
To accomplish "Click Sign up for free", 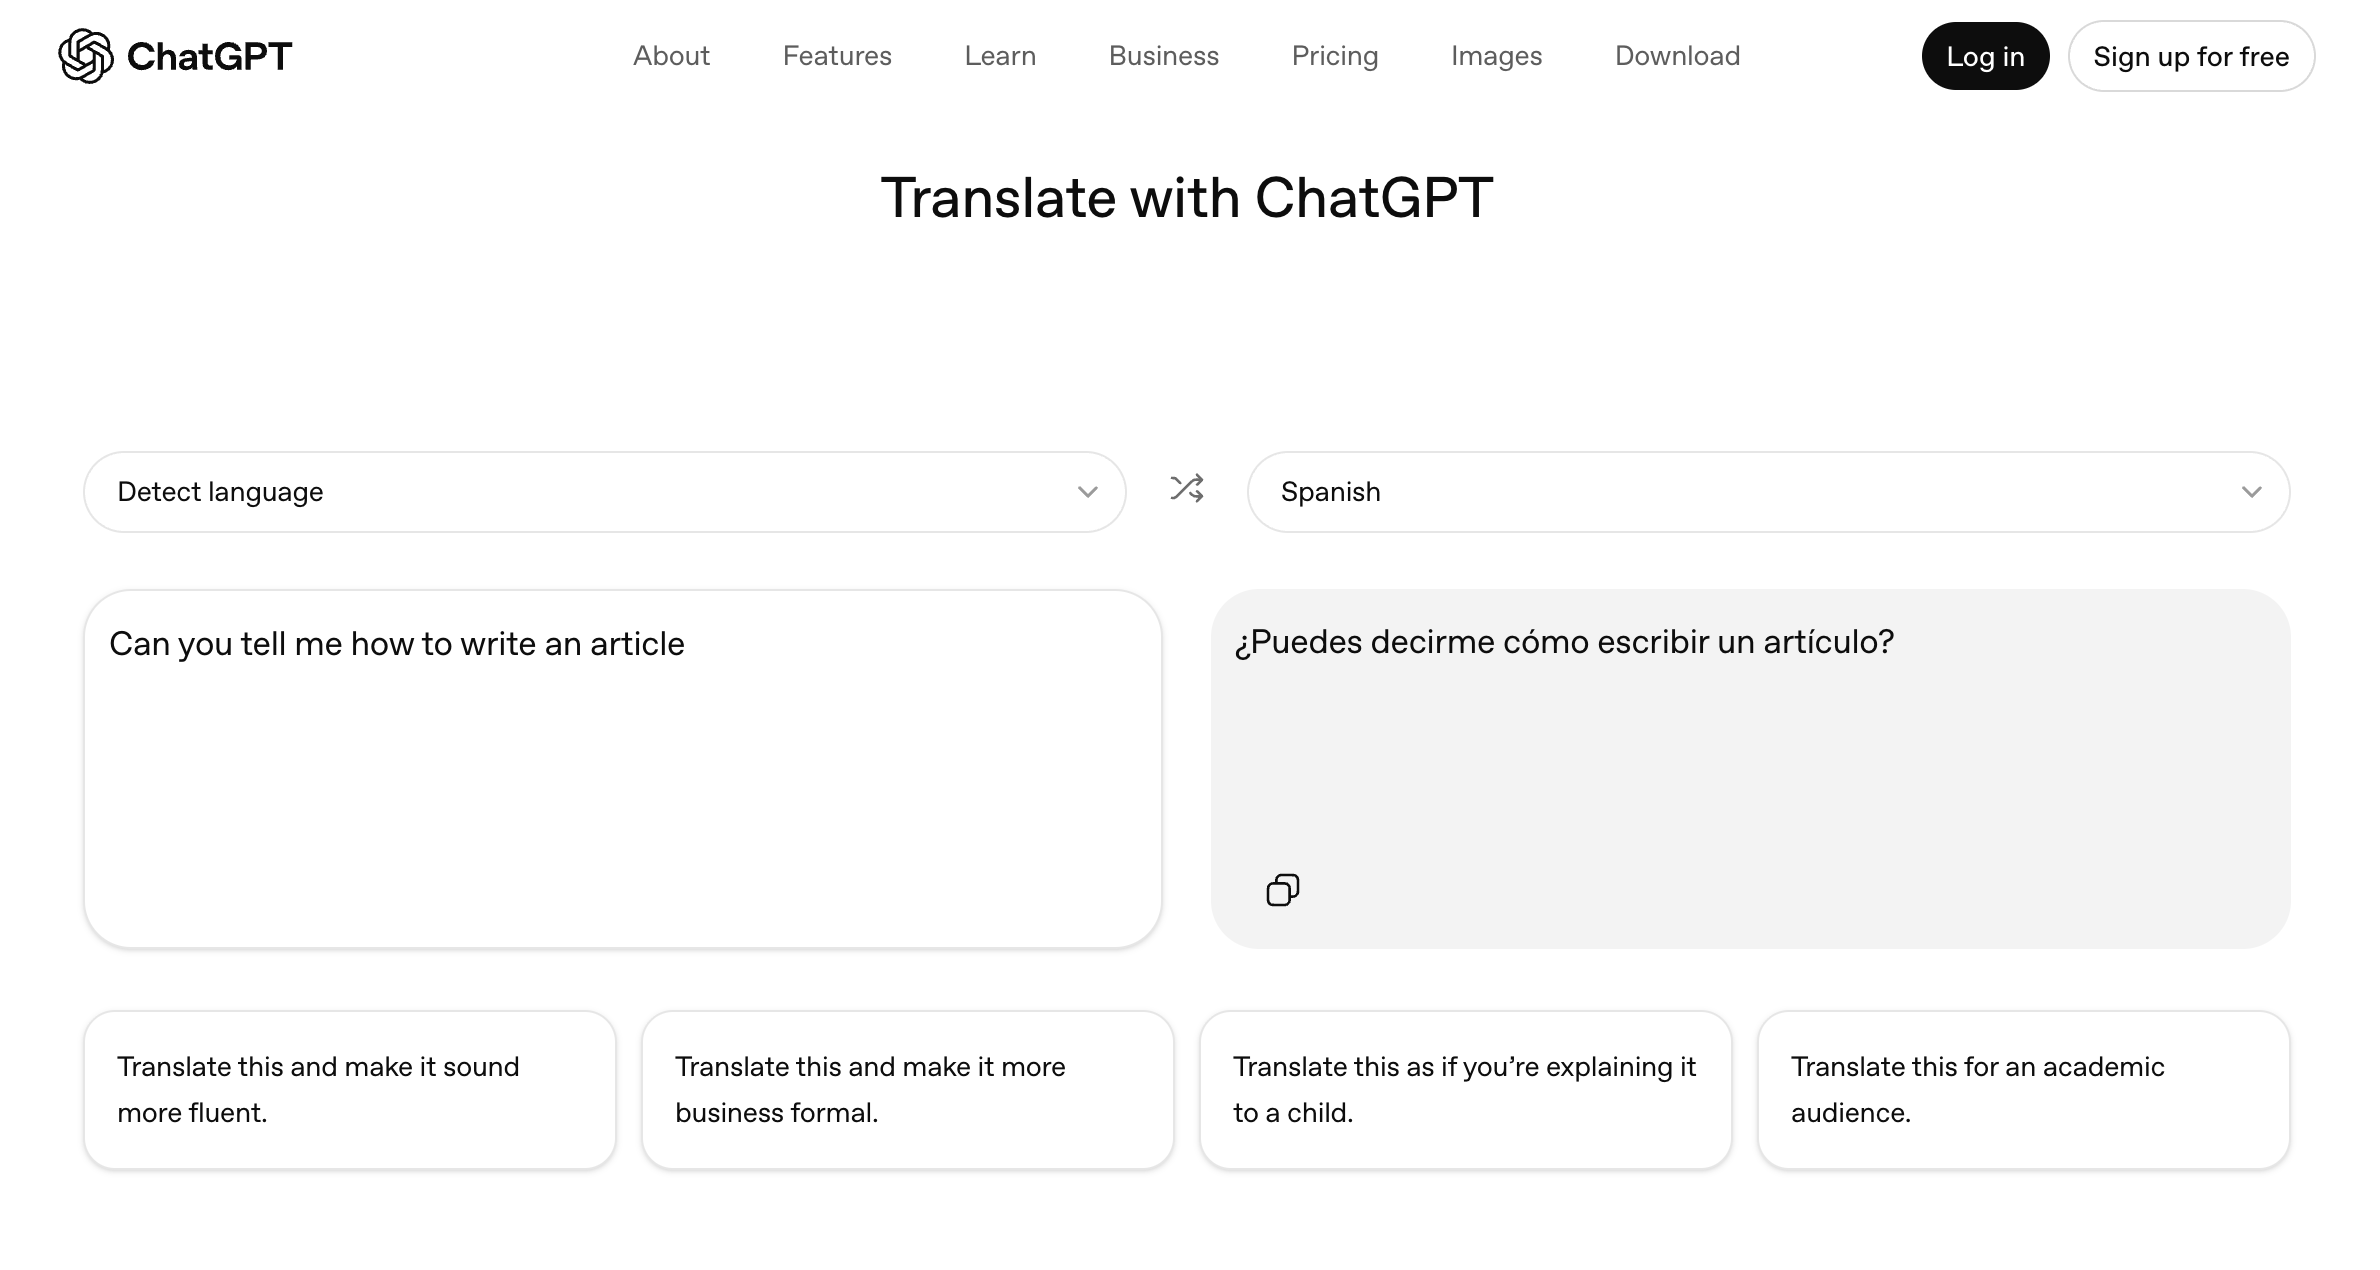I will 2191,57.
